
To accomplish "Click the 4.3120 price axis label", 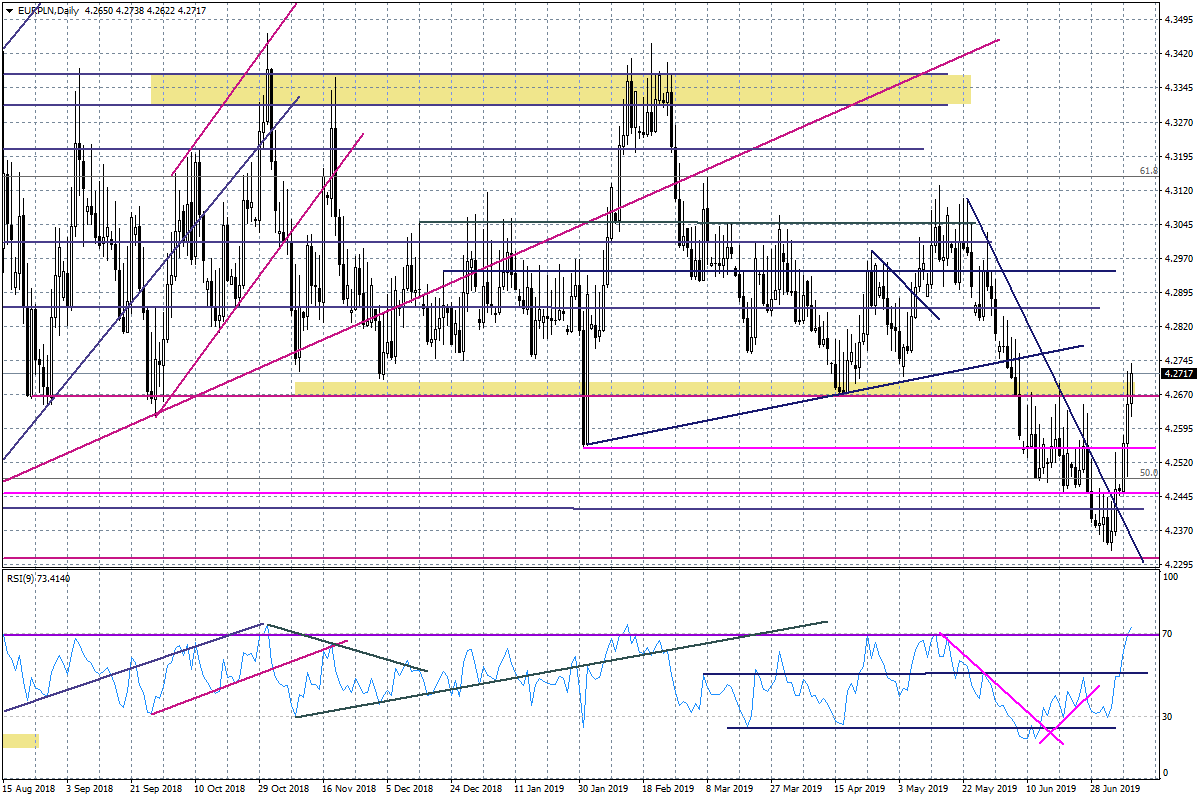I will point(1180,190).
